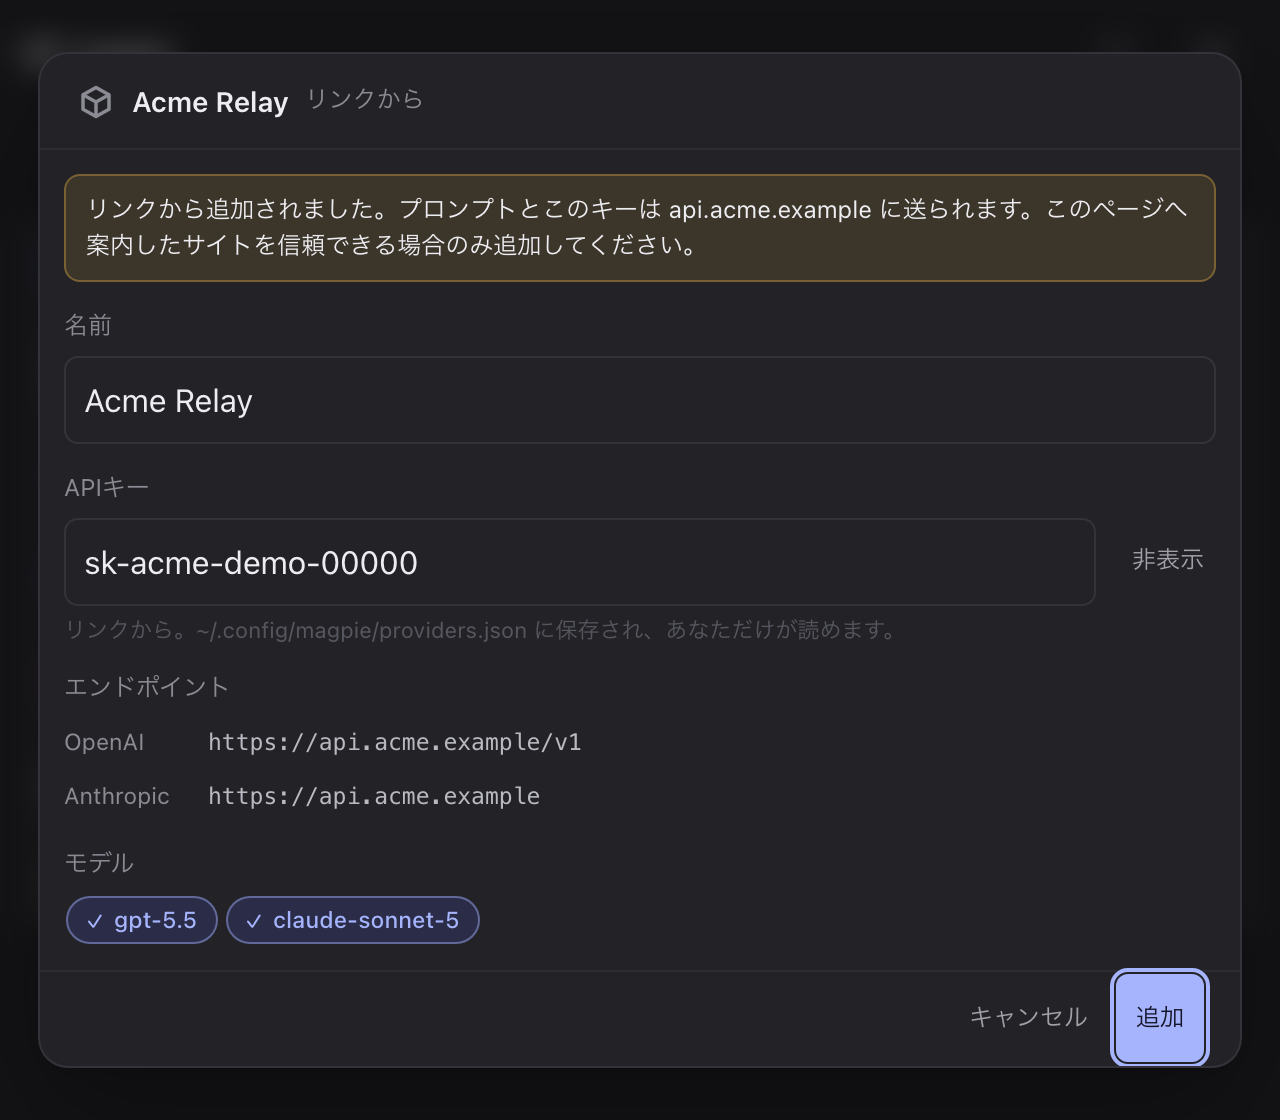1280x1120 pixels.
Task: Click the warning banner about api.acme.example
Action: tap(640, 228)
